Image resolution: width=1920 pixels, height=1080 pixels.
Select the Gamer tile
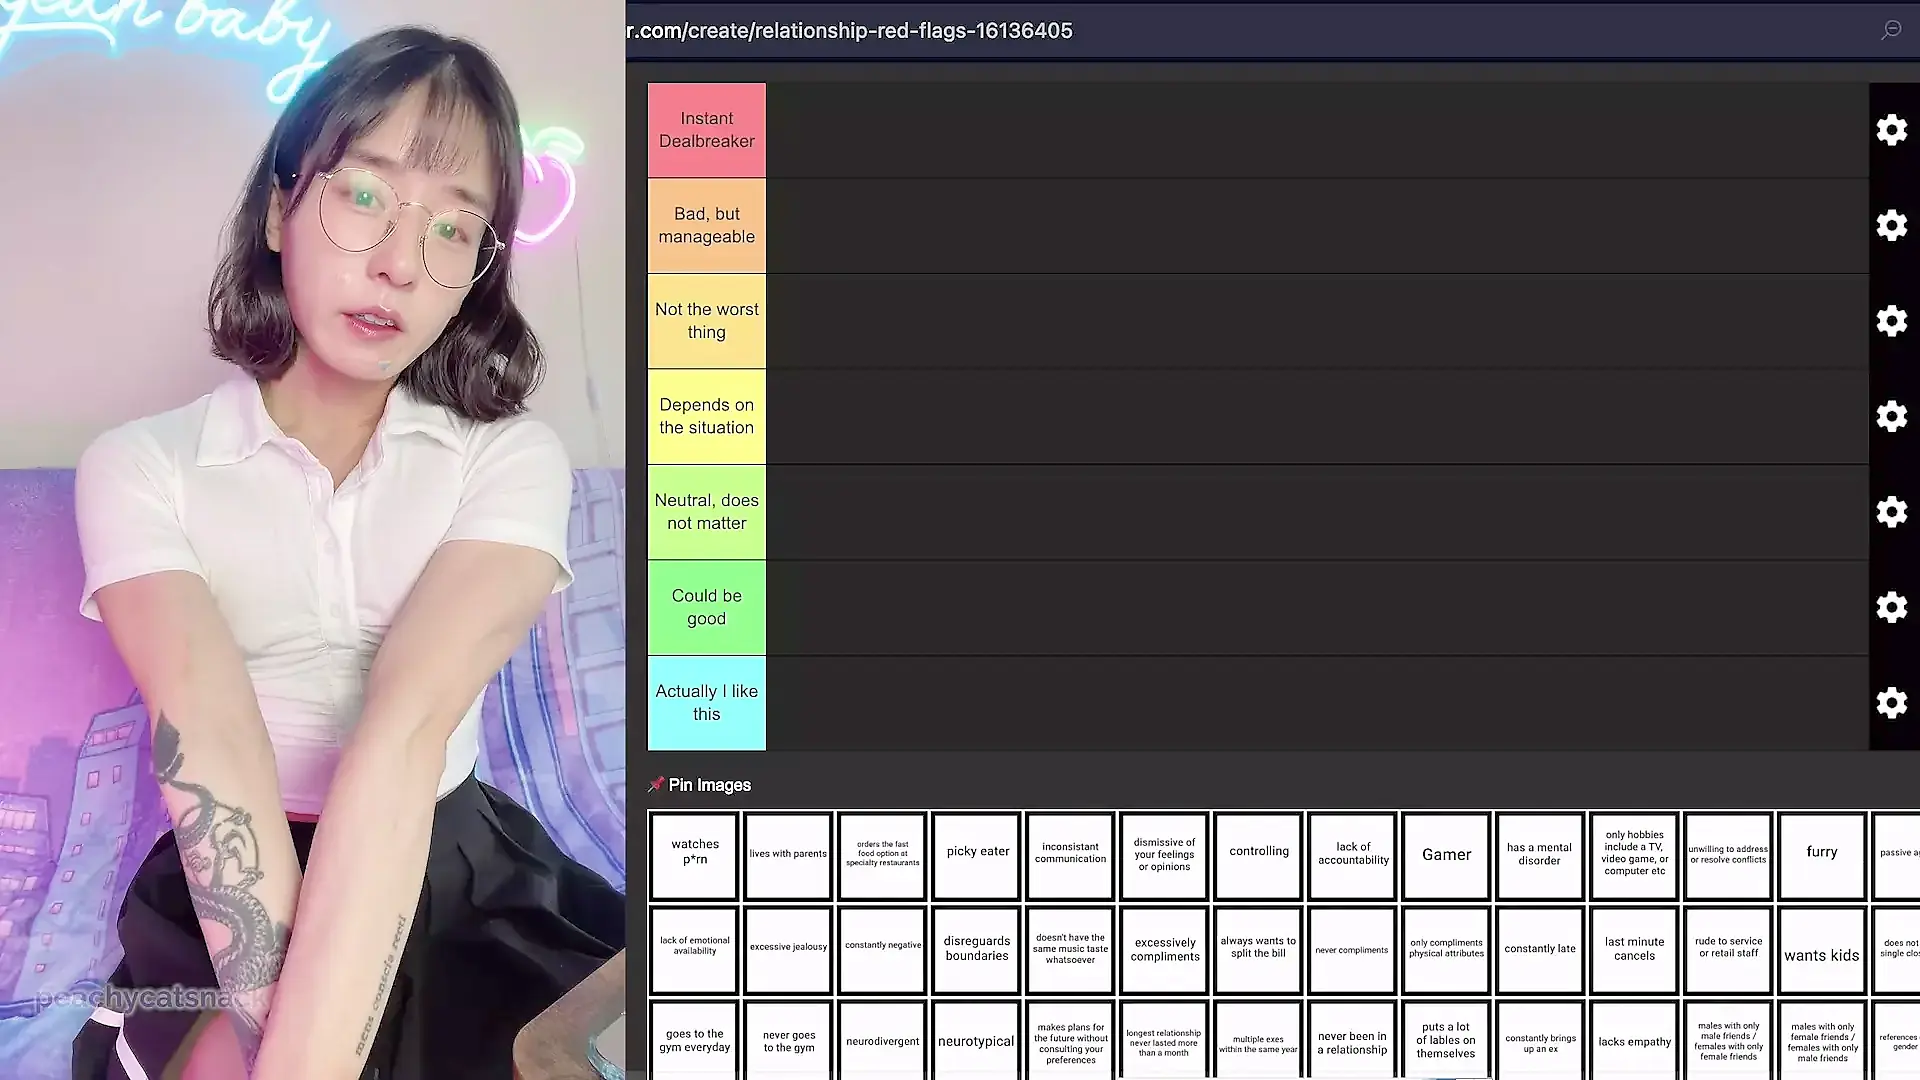[1446, 855]
